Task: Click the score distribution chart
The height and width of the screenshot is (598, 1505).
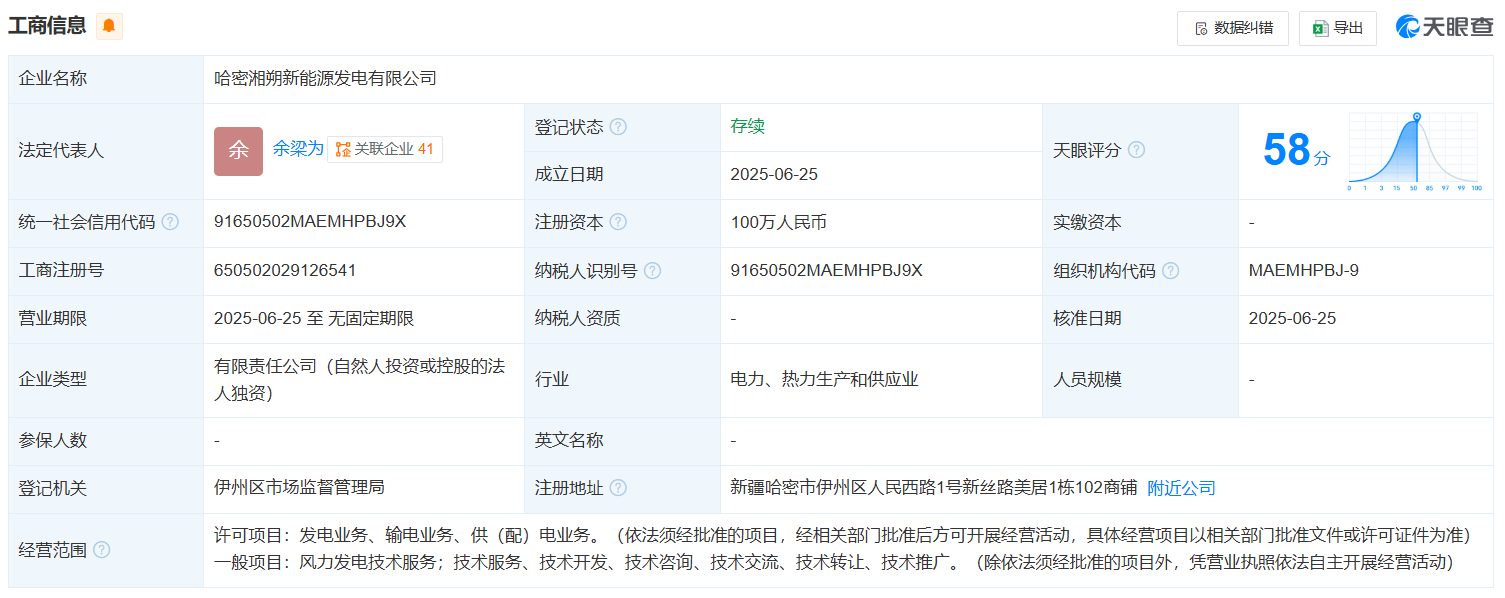Action: click(1415, 152)
